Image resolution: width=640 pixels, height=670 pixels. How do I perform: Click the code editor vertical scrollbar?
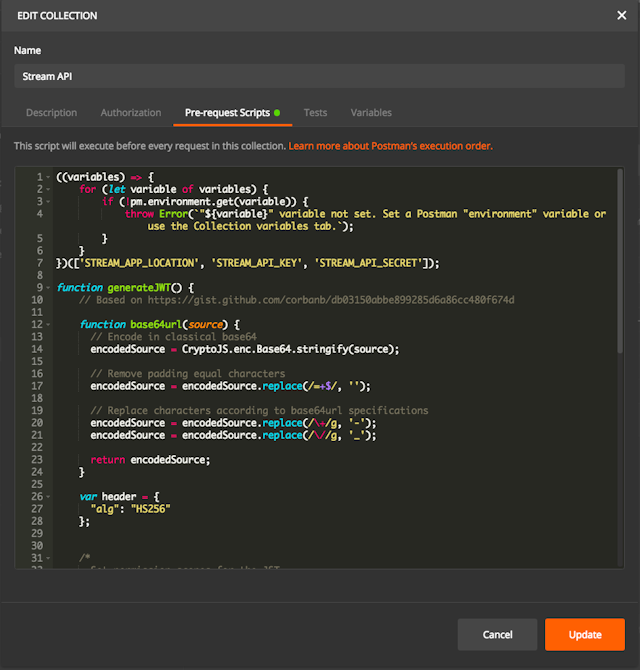(620, 260)
